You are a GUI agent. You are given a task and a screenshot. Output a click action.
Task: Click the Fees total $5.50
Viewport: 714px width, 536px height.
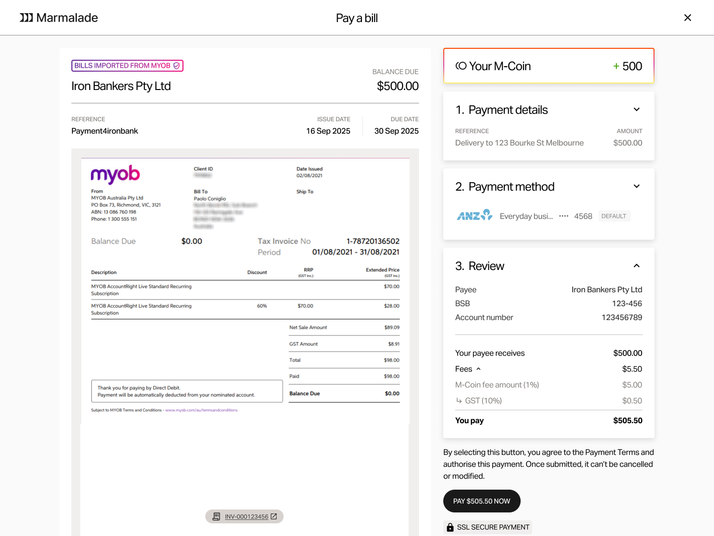pos(632,369)
